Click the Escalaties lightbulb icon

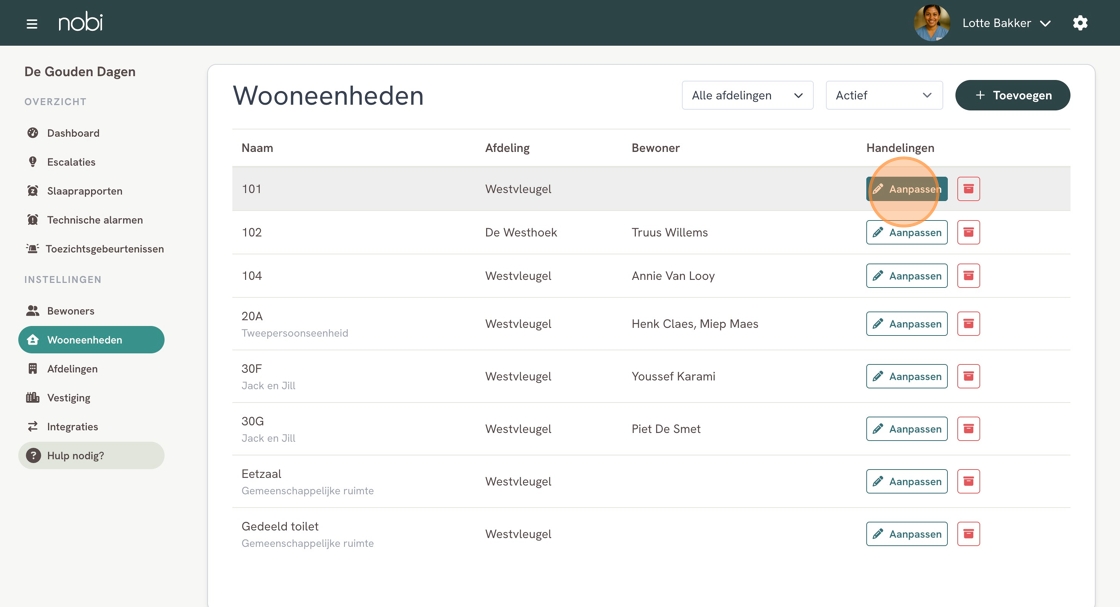tap(33, 162)
